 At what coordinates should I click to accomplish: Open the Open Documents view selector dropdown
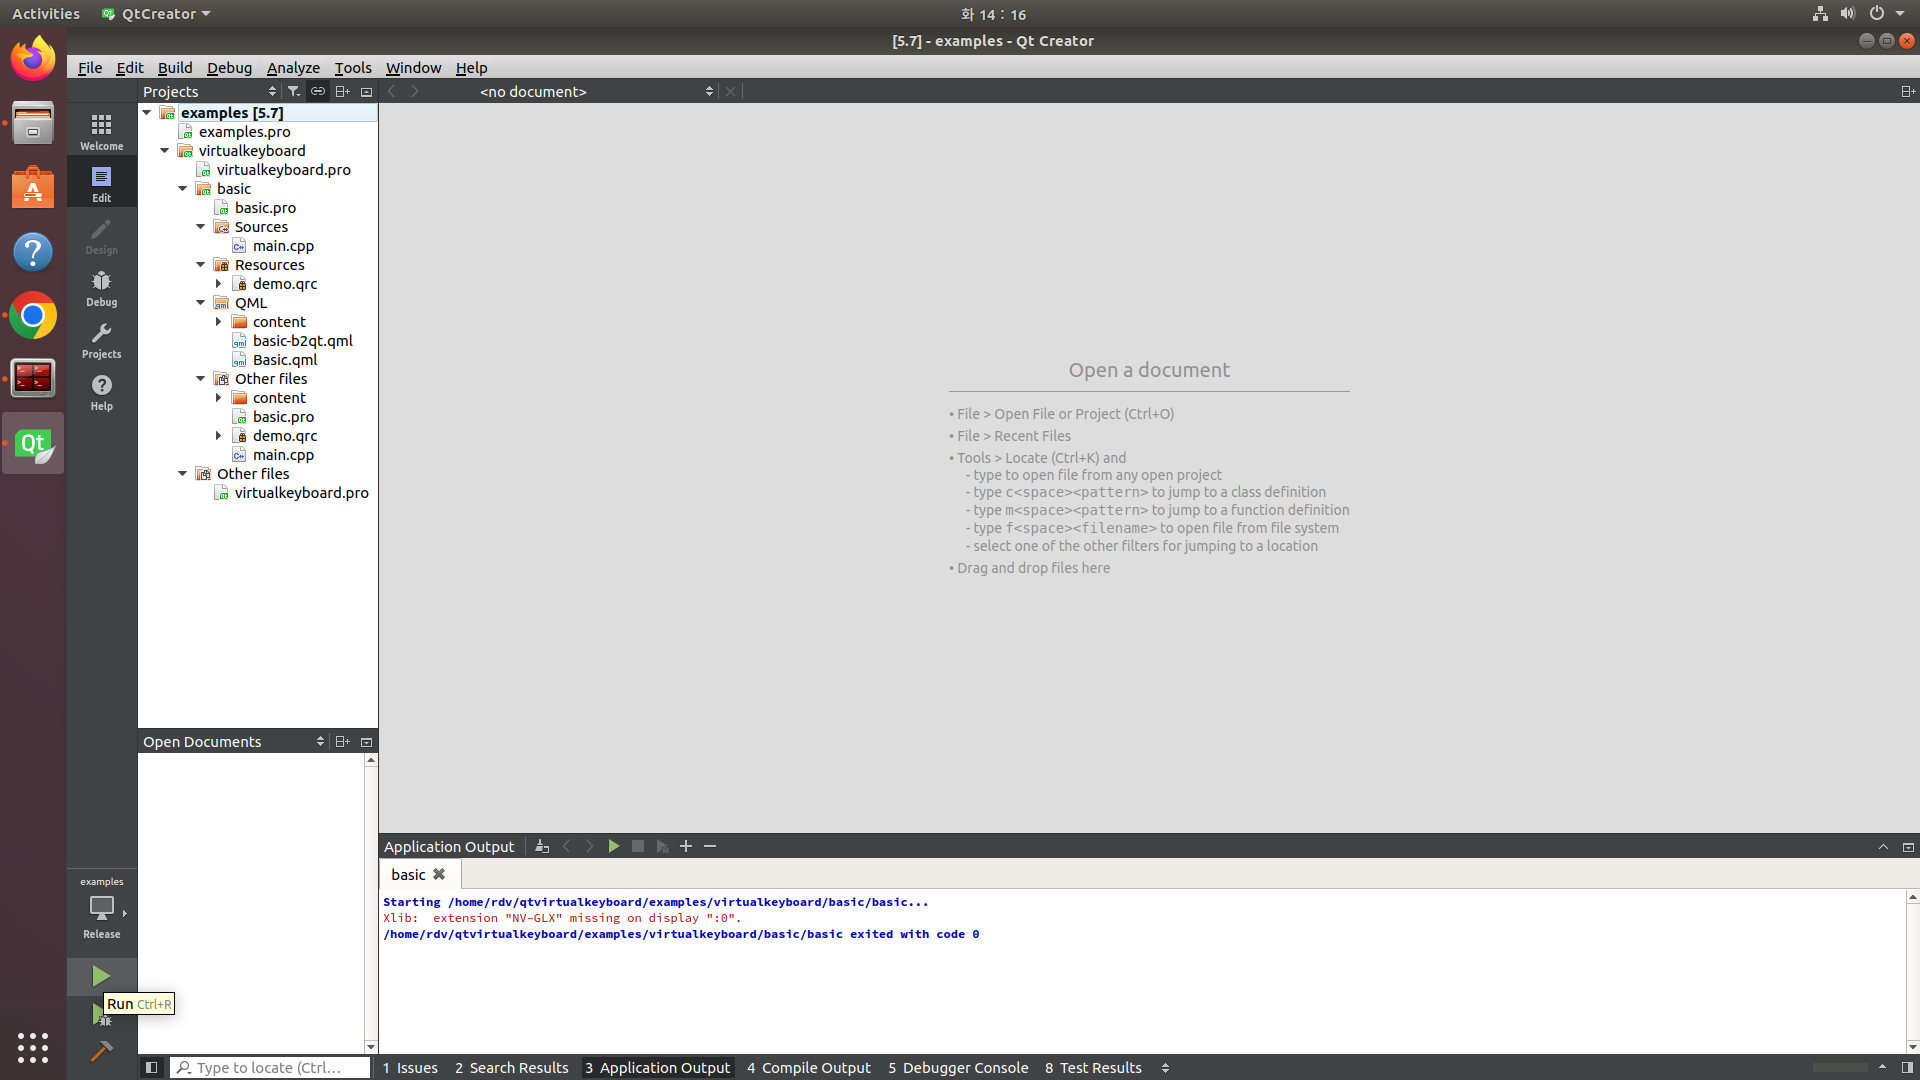tap(233, 741)
